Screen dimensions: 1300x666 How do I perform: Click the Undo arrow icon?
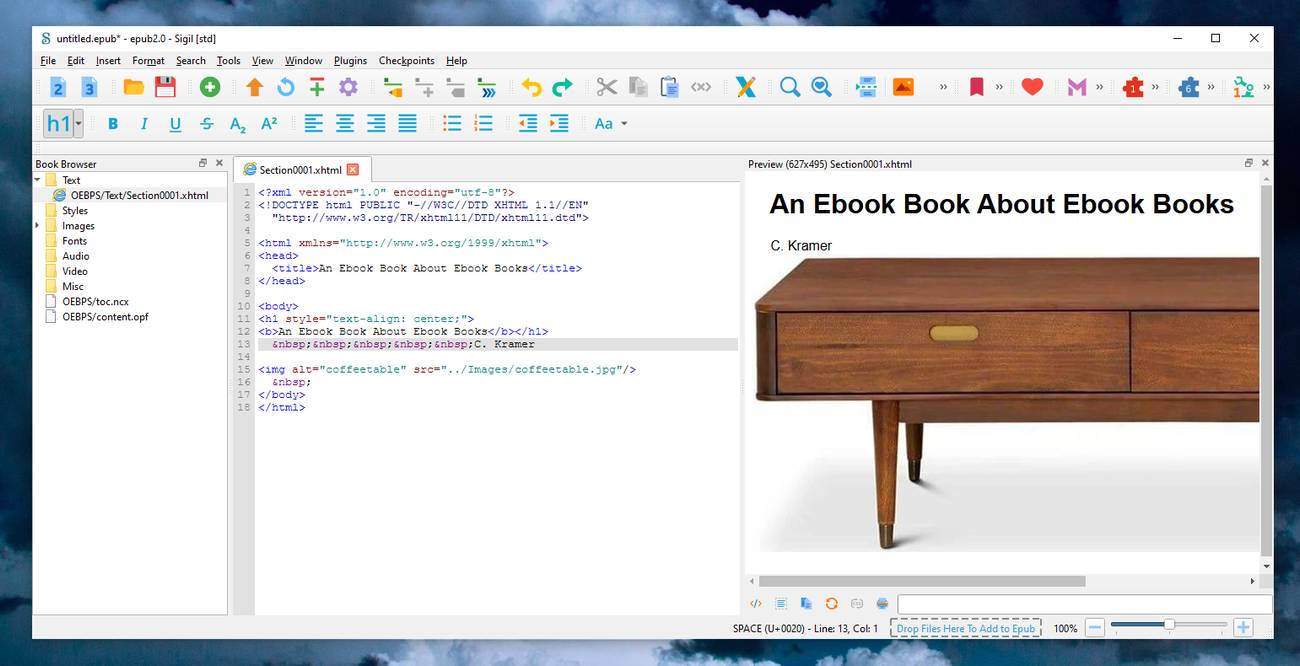531,87
